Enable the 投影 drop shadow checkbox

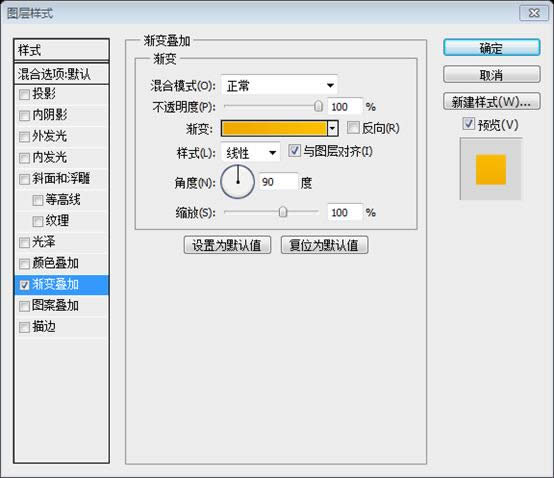click(x=24, y=94)
